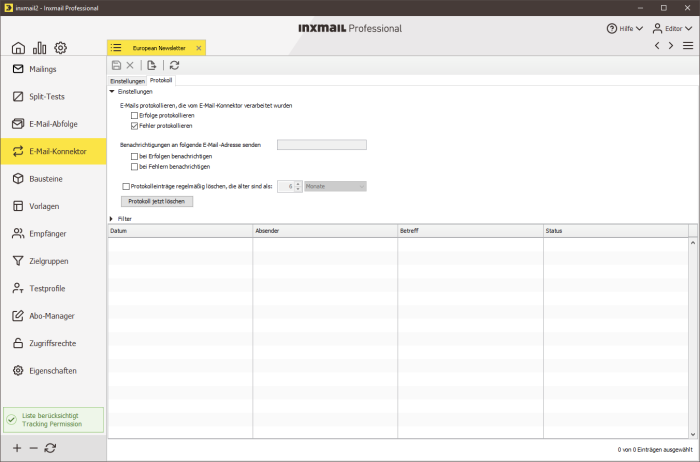Click the reload icon at sidebar bottom

(x=50, y=448)
